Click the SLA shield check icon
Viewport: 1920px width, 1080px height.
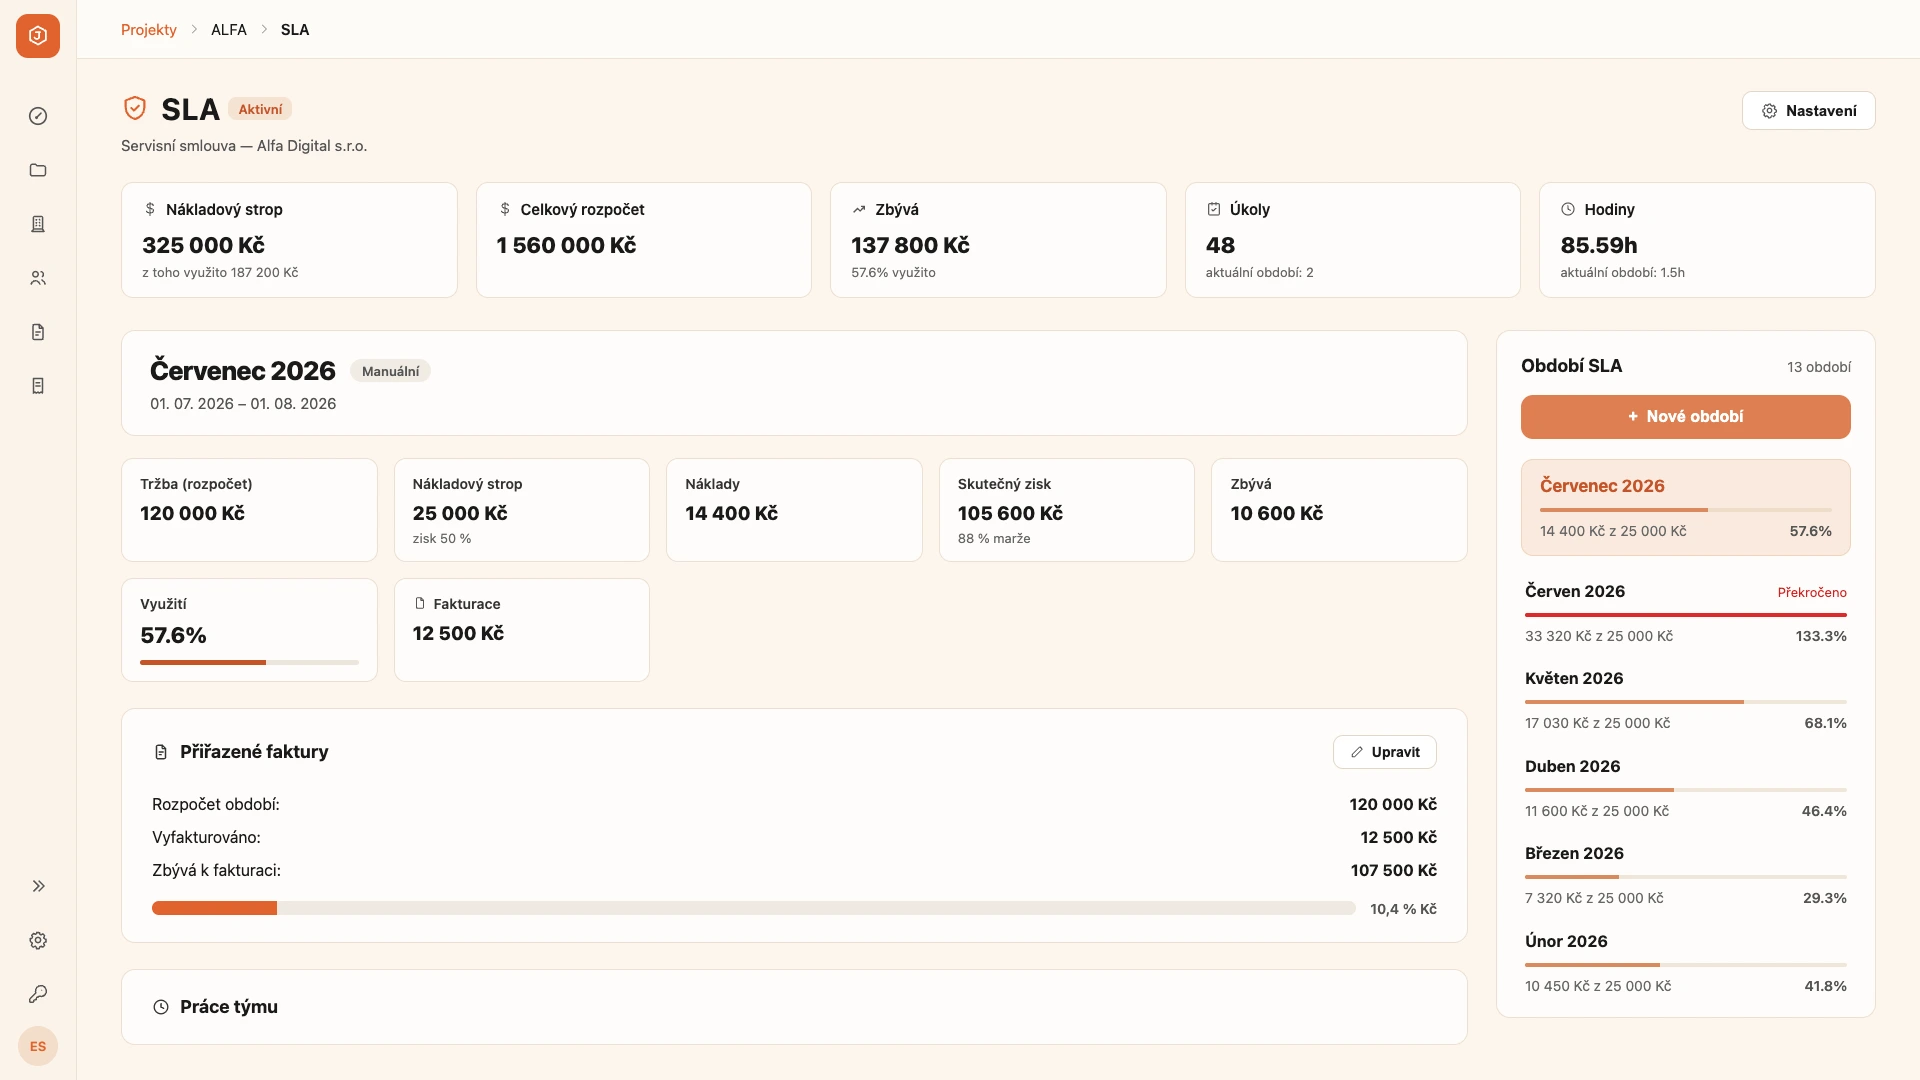tap(135, 108)
